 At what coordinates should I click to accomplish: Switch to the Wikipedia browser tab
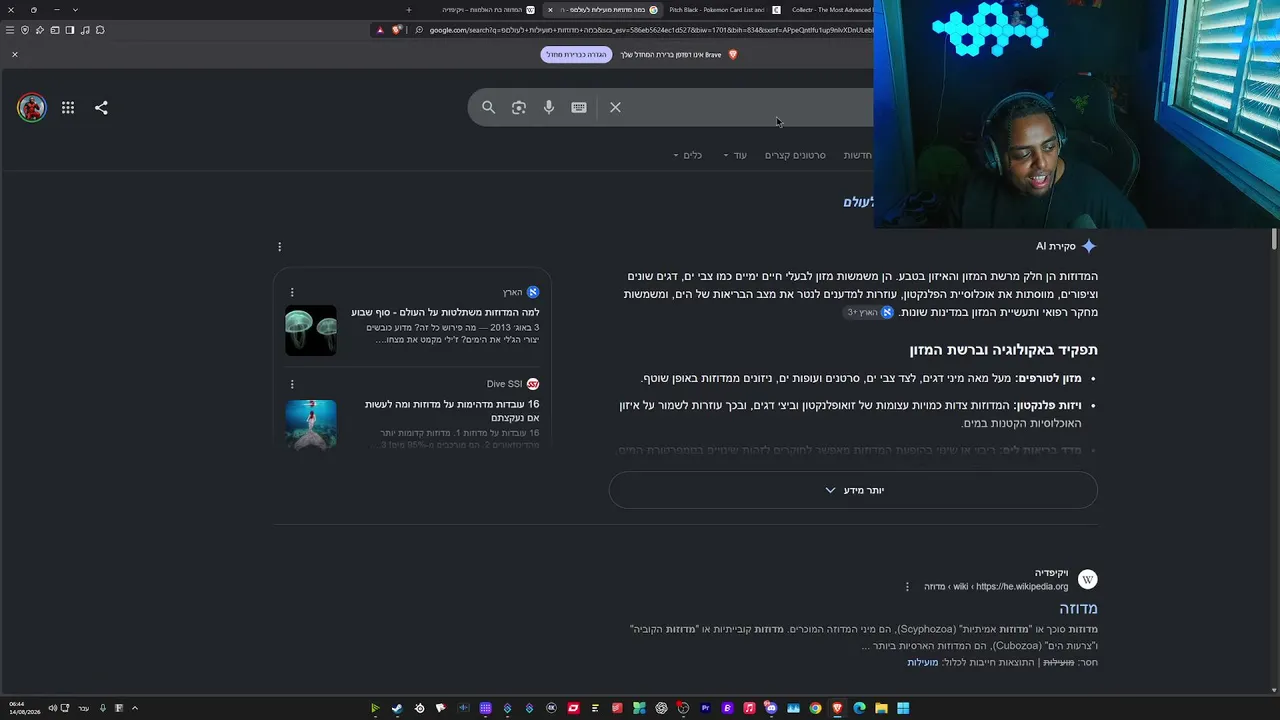tap(486, 10)
